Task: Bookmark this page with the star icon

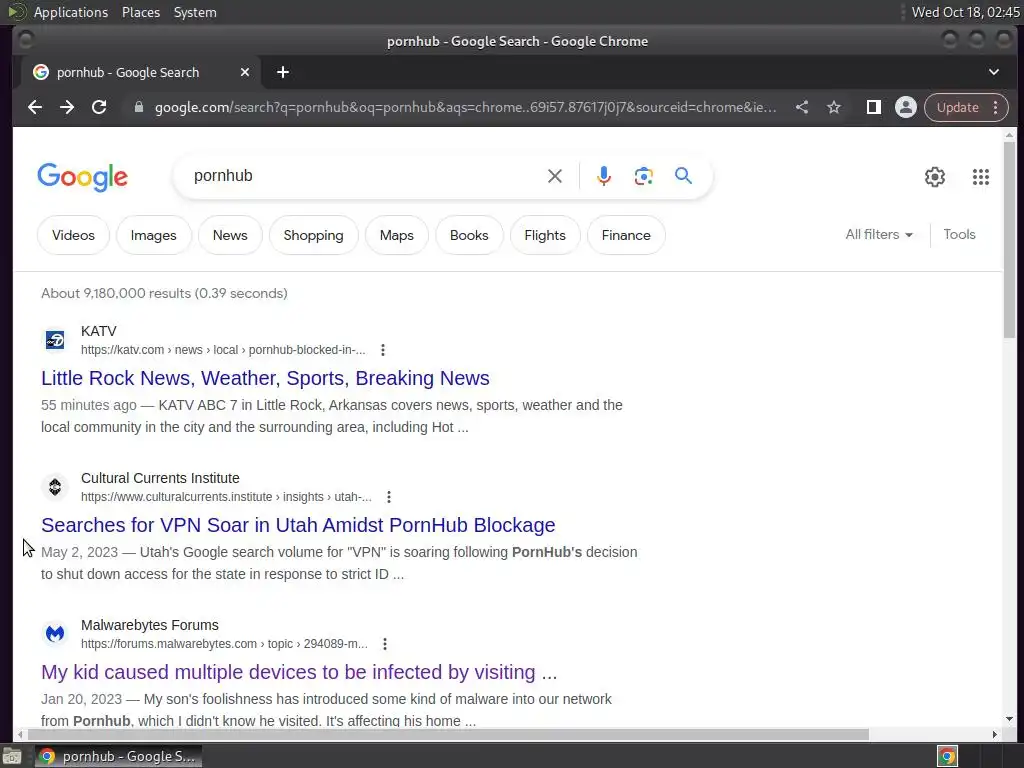Action: coord(834,107)
